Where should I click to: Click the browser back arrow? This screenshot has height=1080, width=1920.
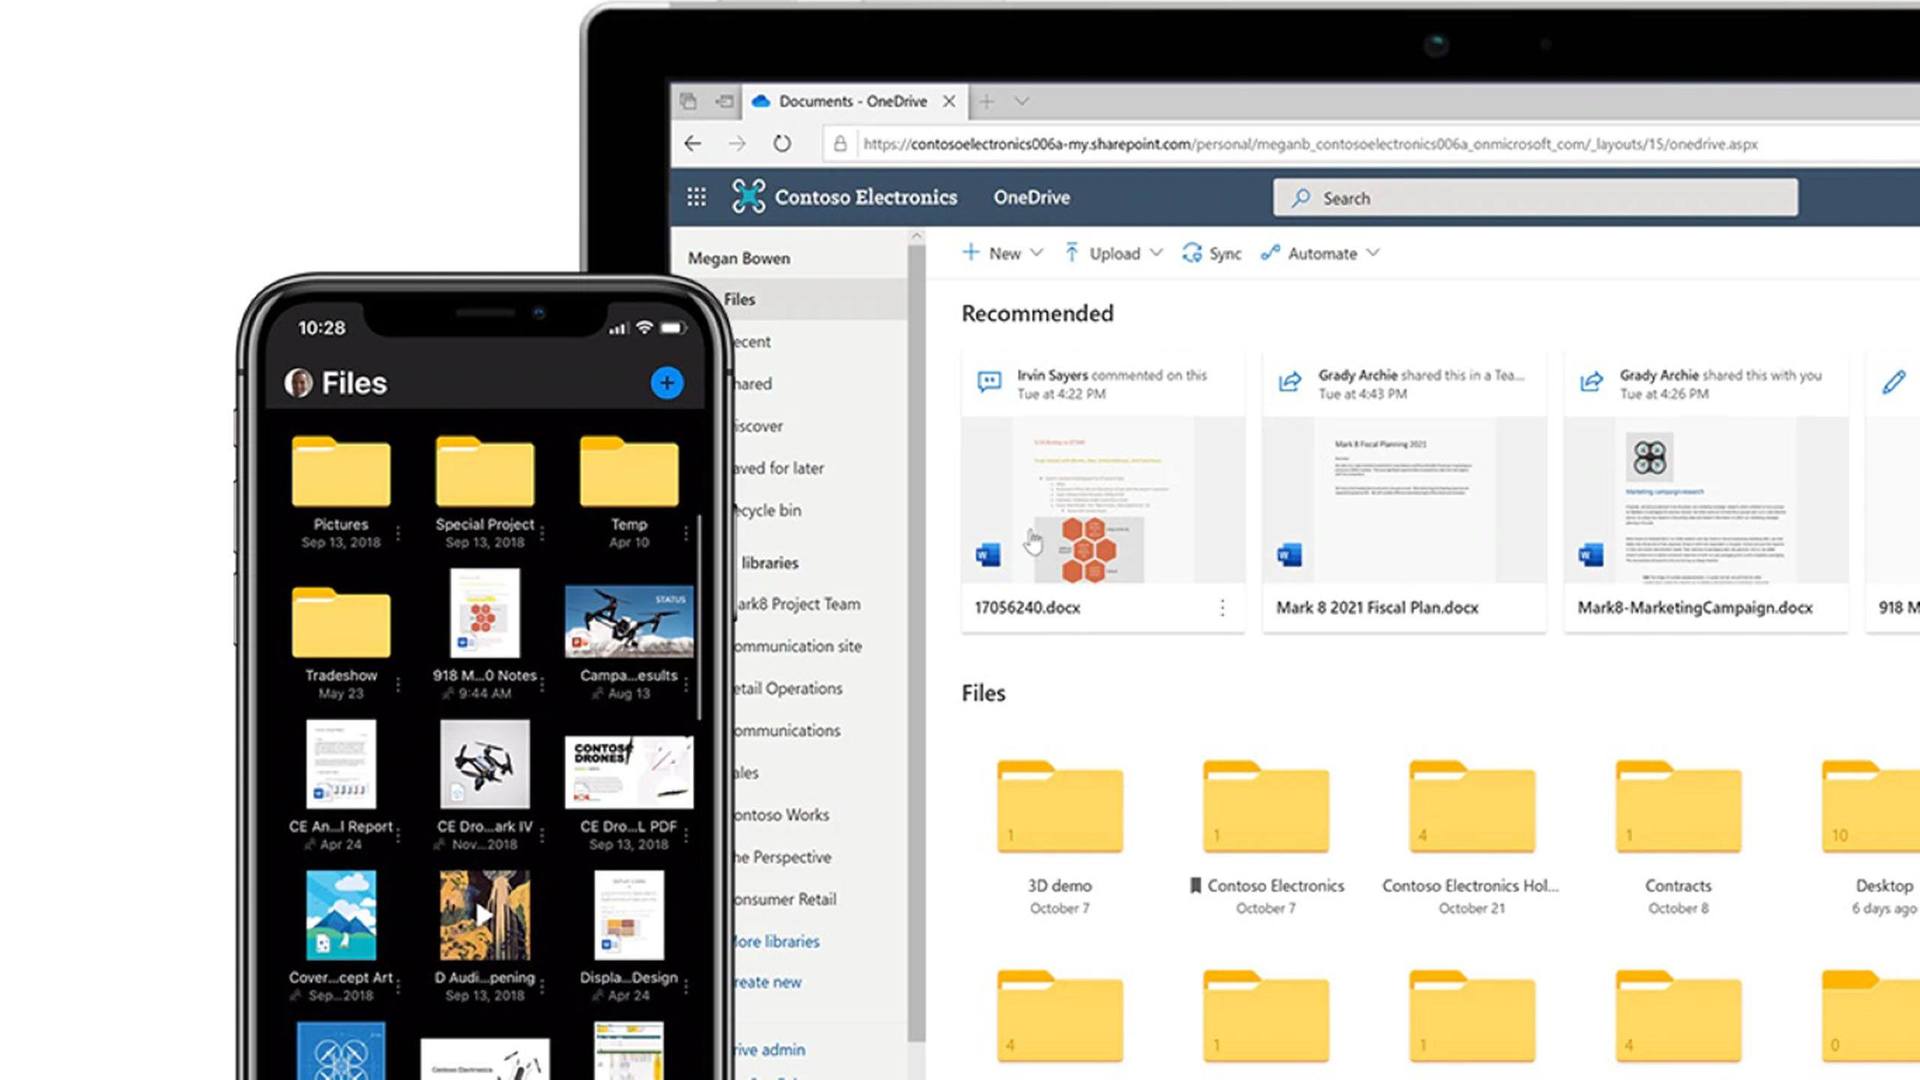693,143
